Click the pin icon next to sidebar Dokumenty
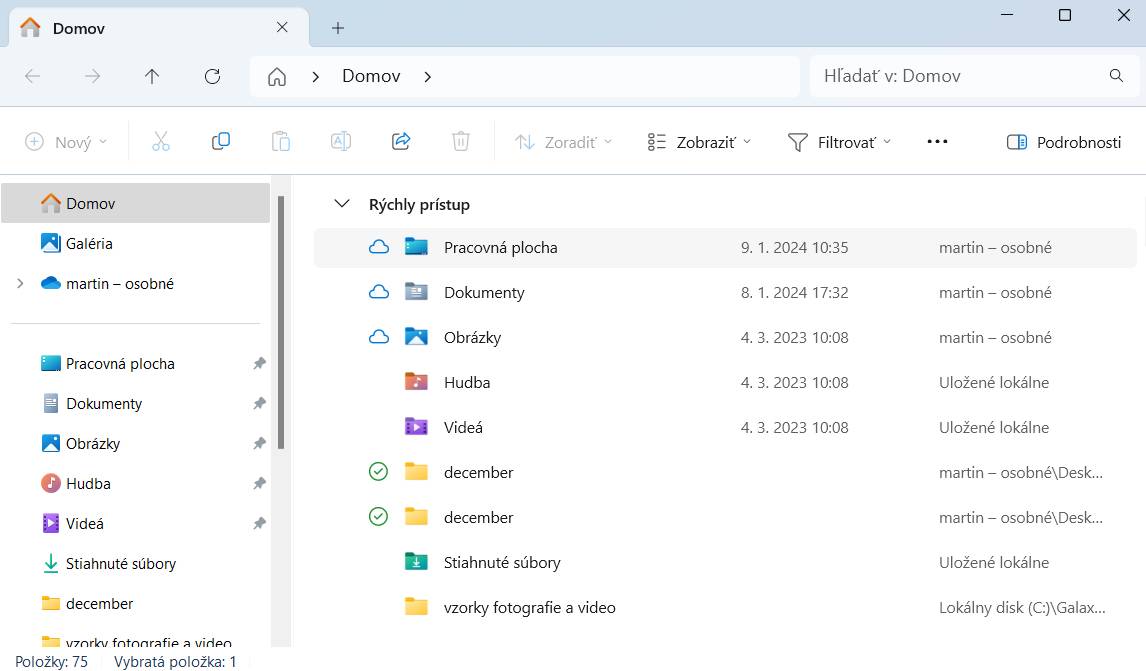 click(259, 403)
